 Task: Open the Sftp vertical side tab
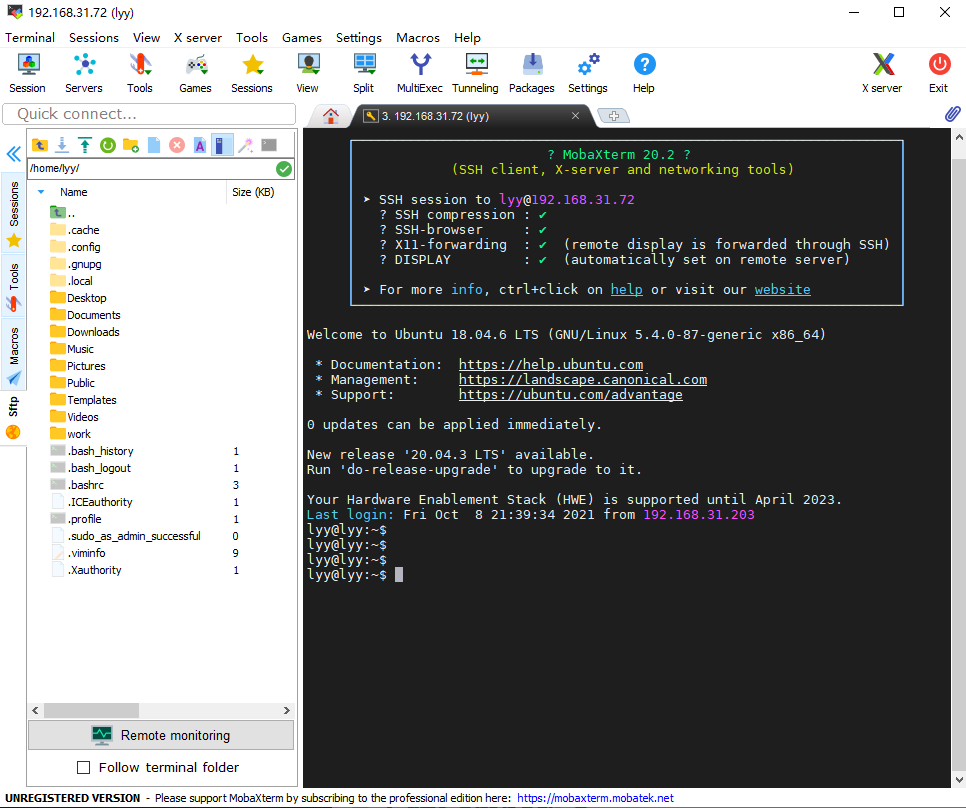13,418
